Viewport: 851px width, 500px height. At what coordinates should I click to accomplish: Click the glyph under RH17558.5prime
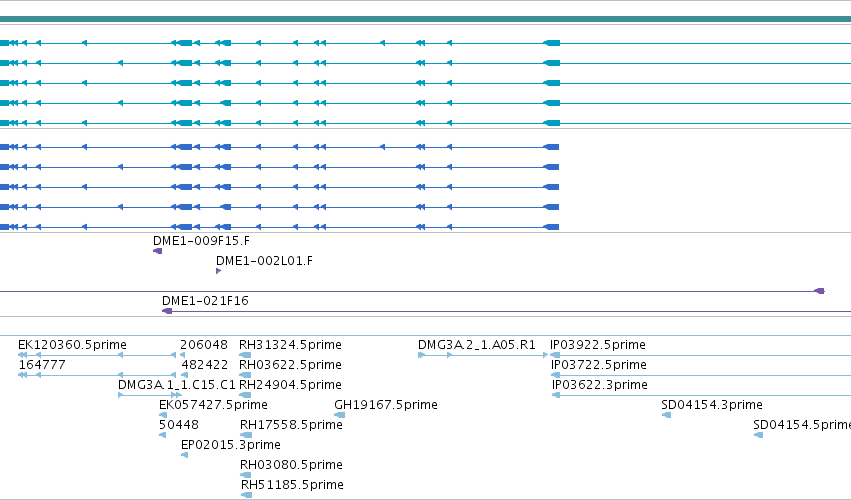(x=246, y=435)
